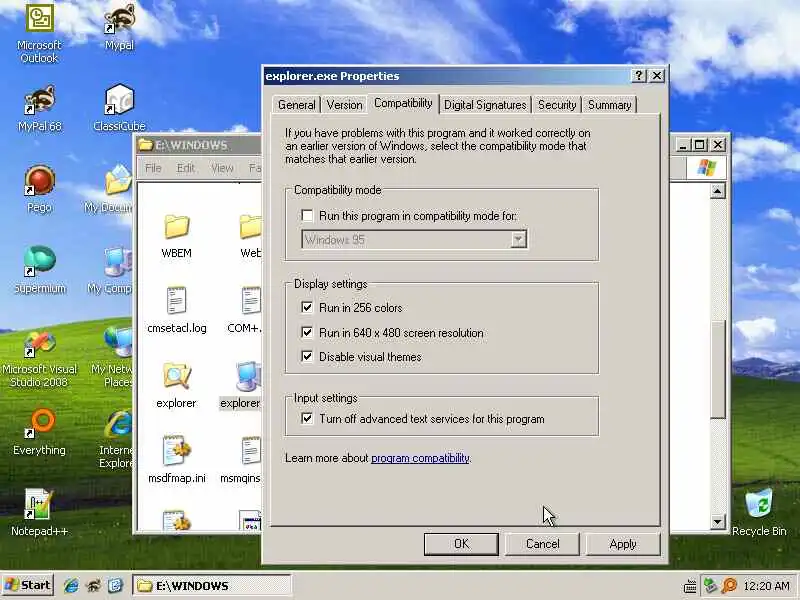Viewport: 800px width, 600px height.
Task: Click scroll up arrow in E:\WINDOWS window
Action: (717, 191)
